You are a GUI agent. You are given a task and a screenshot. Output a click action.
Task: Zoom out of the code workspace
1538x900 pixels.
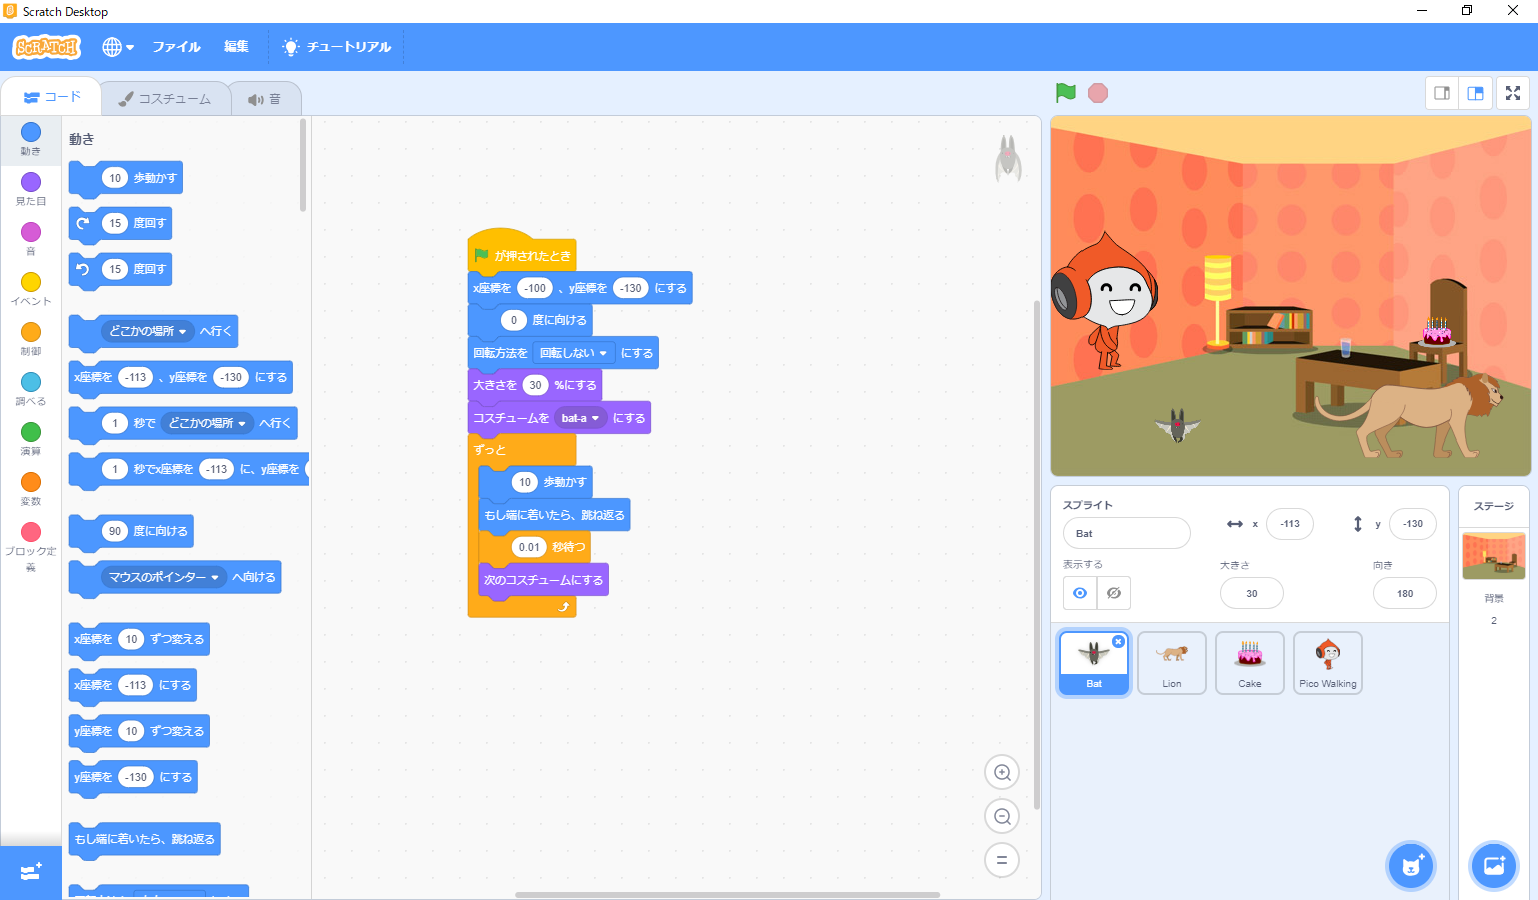[x=1002, y=816]
